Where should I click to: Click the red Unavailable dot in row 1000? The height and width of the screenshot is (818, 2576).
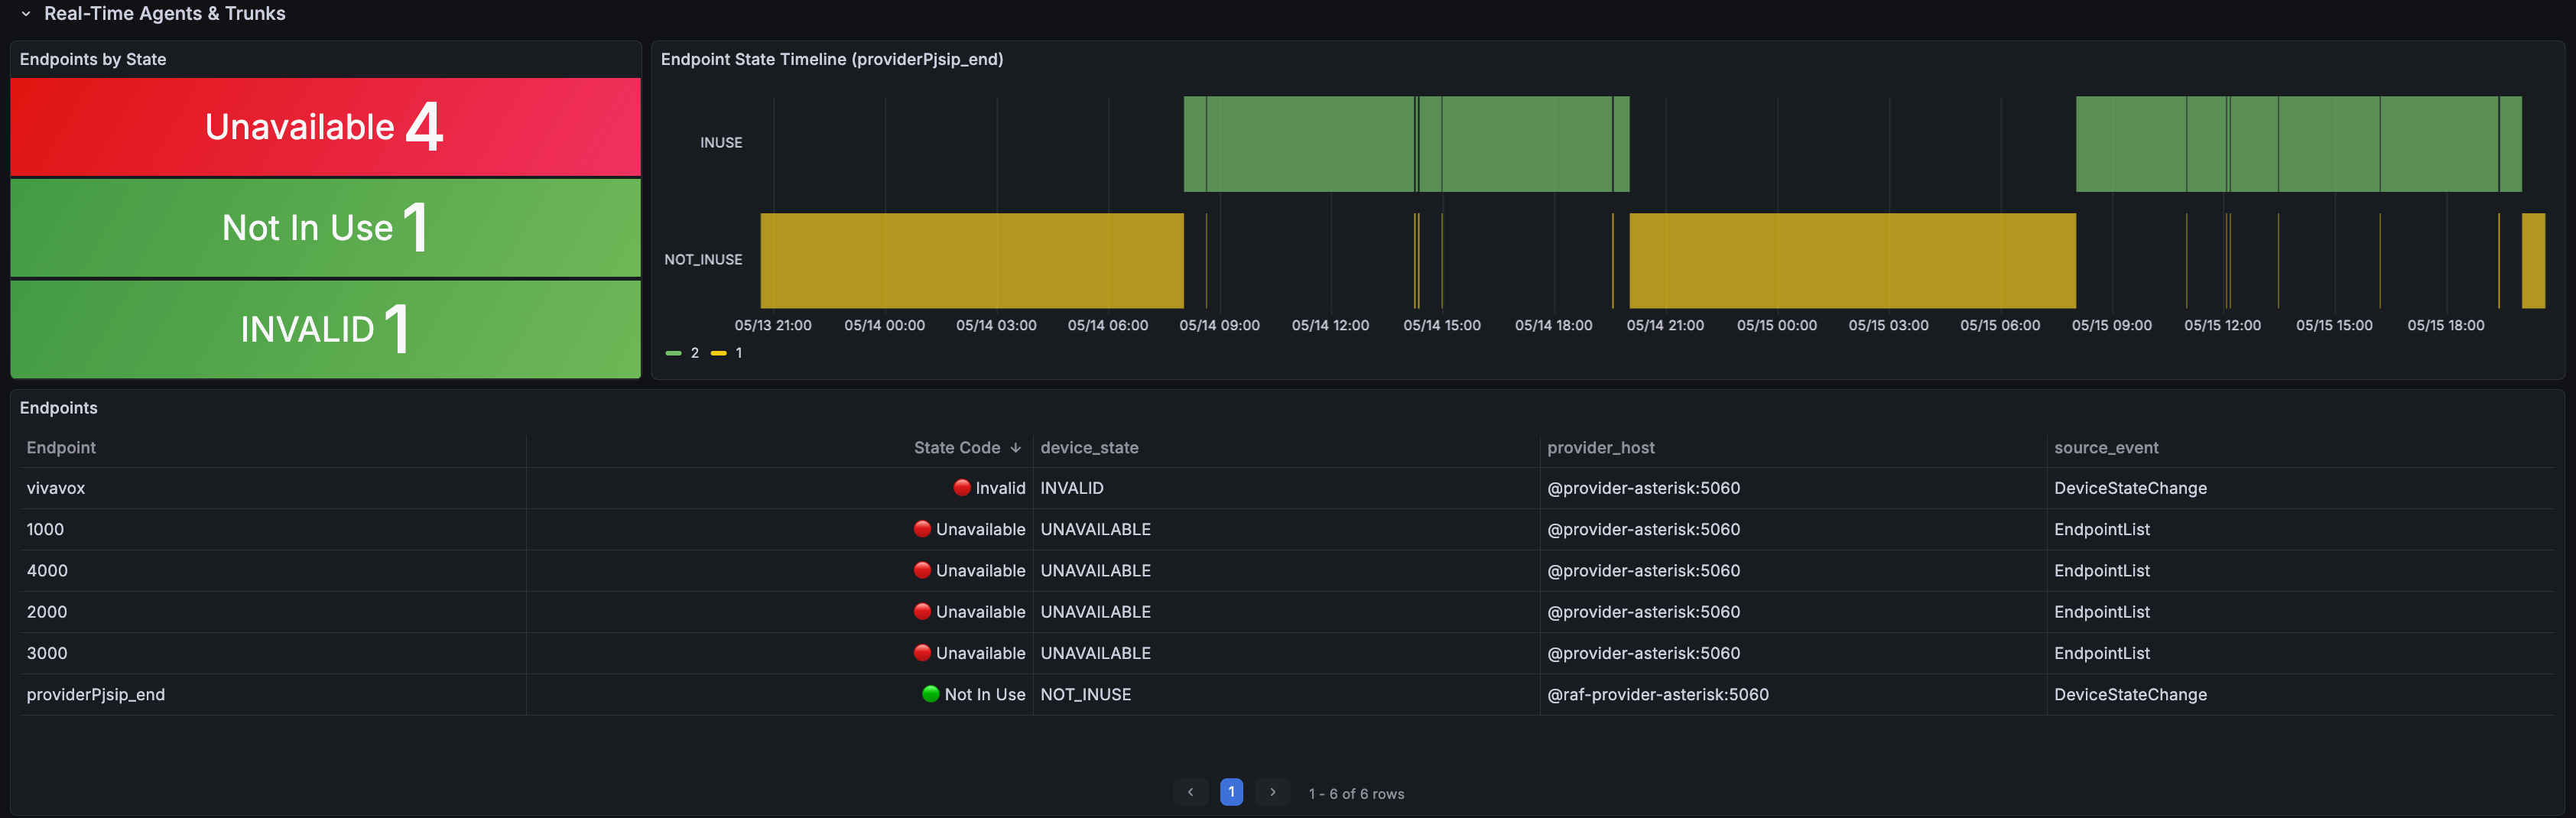[x=922, y=528]
